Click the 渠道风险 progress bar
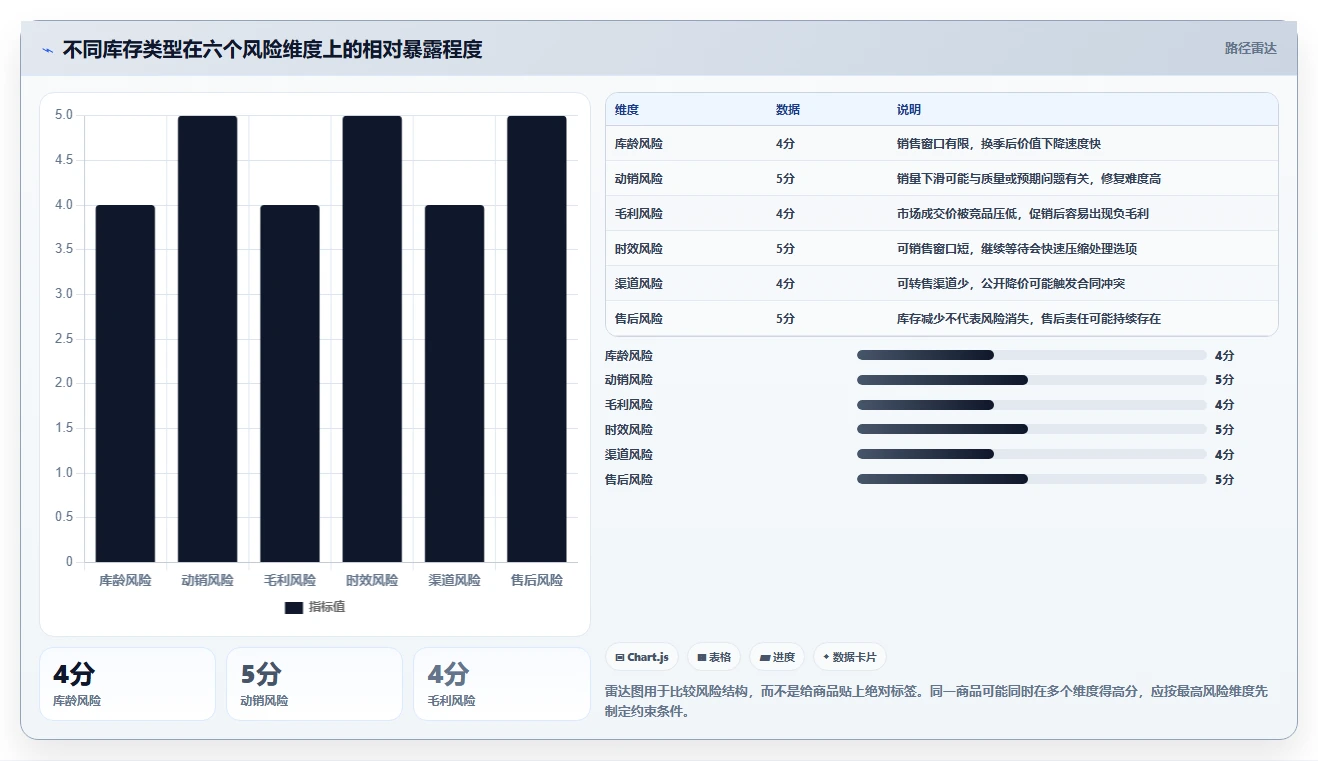The image size is (1318, 761). [x=1032, y=455]
